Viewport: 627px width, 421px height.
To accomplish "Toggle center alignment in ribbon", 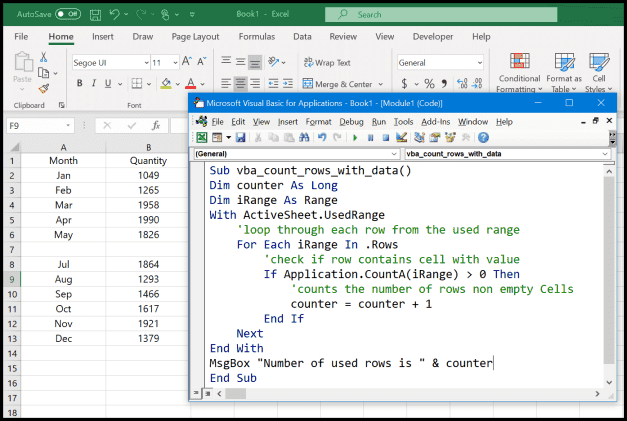I will tap(241, 84).
